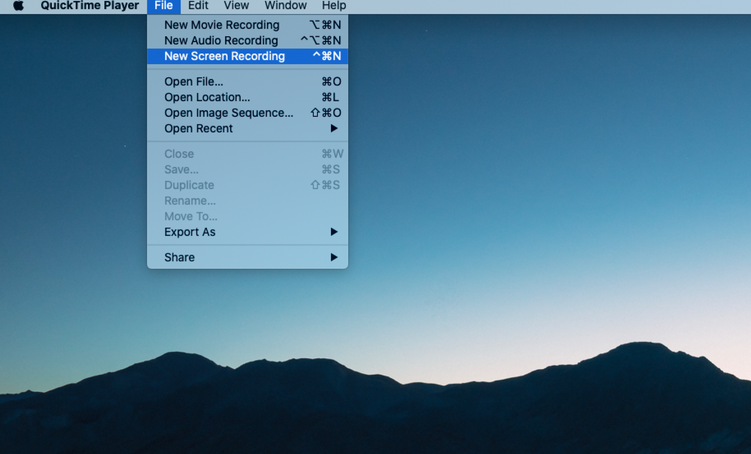Choose Open Location… menu entry
Viewport: 751px width, 454px height.
coord(248,97)
